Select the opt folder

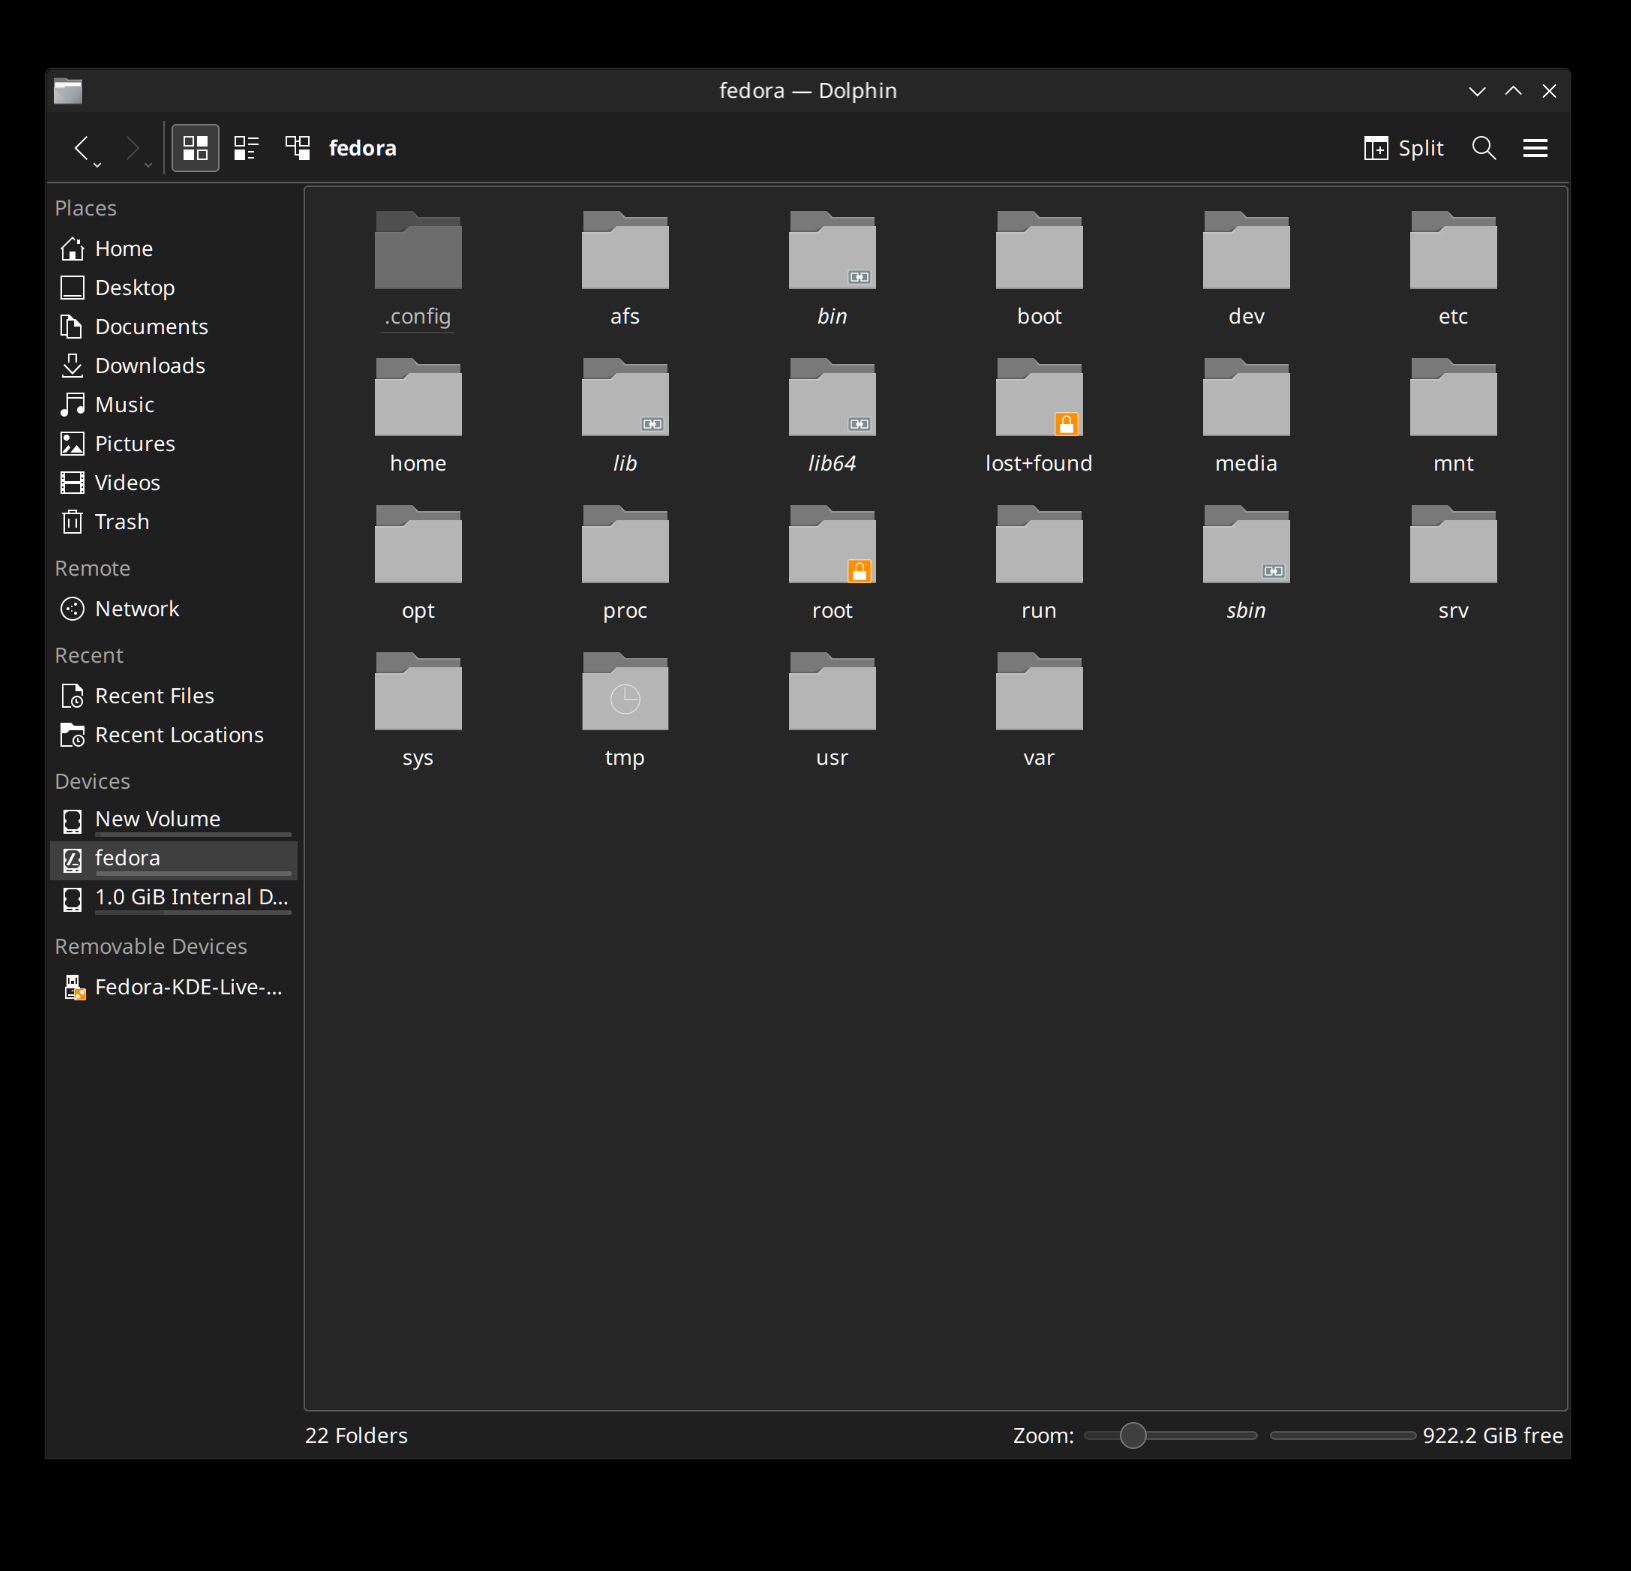(418, 564)
